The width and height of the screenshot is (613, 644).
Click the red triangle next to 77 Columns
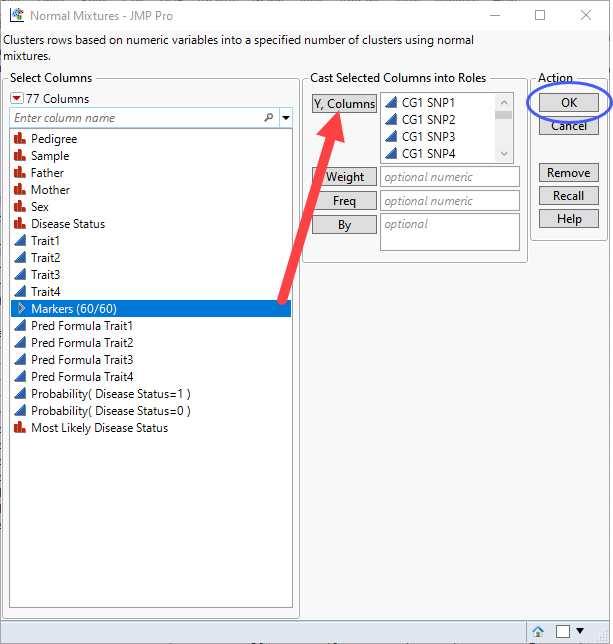click(x=17, y=99)
